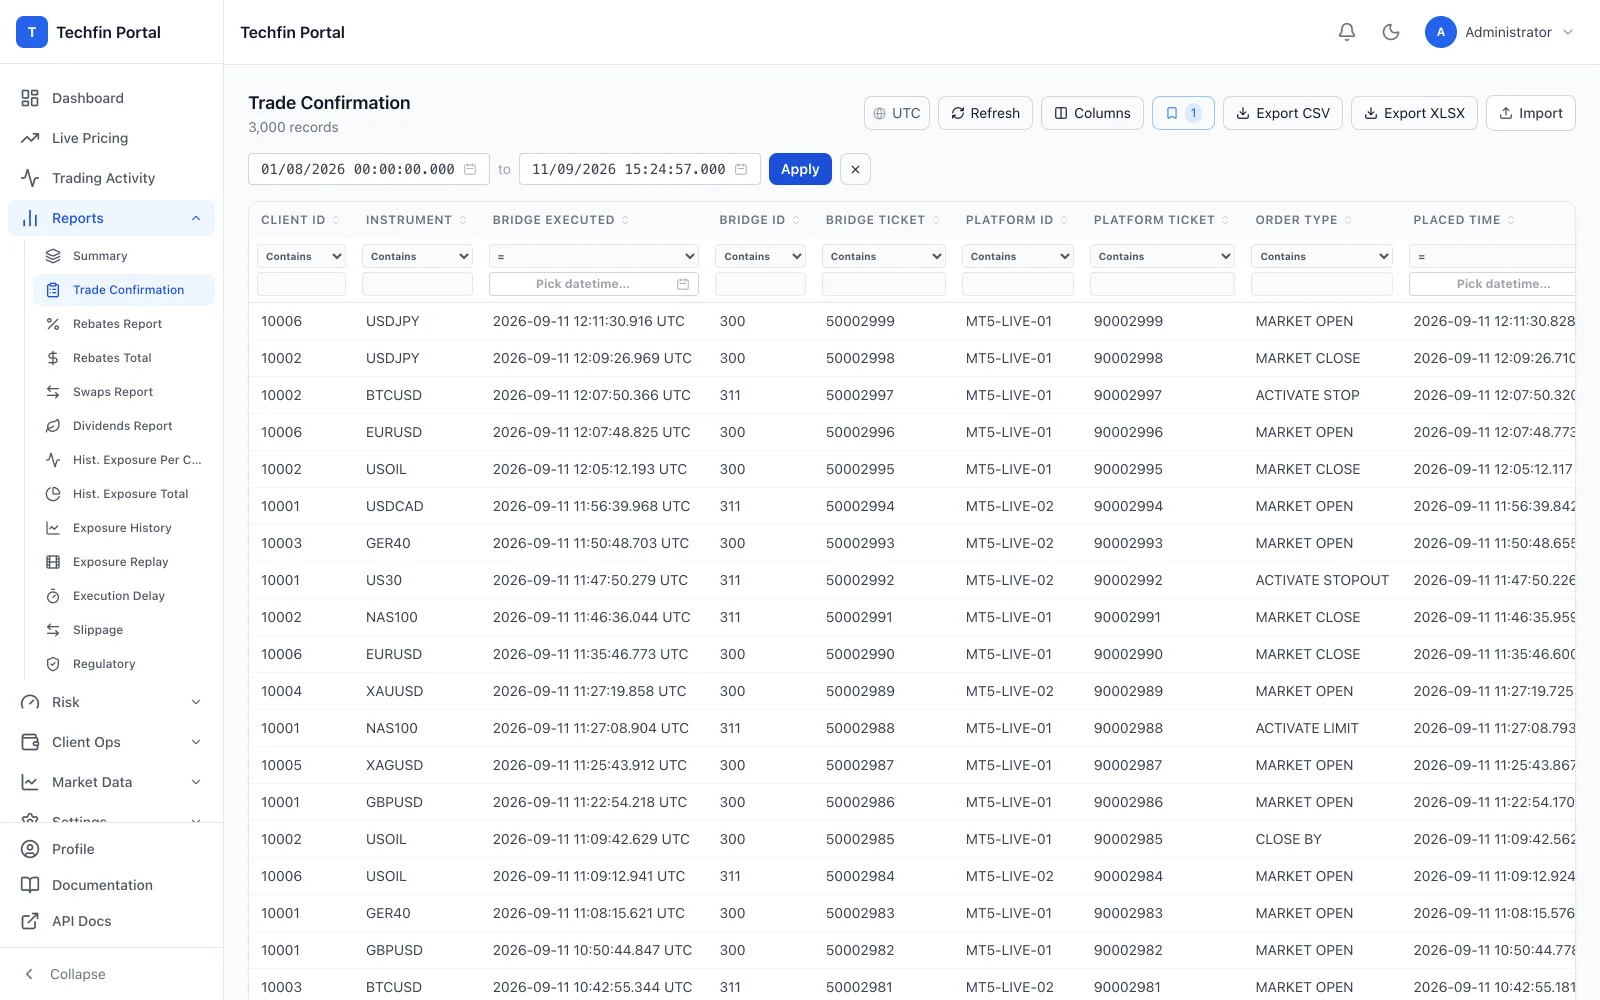Viewport: 1600px width, 1000px height.
Task: Sort by Bridge Executed column
Action: (561, 220)
